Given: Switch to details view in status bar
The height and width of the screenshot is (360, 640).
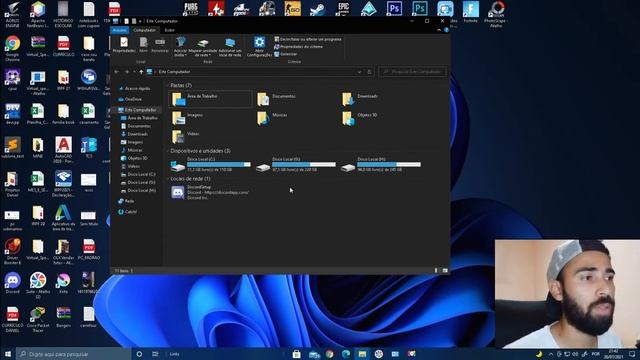Looking at the screenshot, I should pyautogui.click(x=436, y=270).
